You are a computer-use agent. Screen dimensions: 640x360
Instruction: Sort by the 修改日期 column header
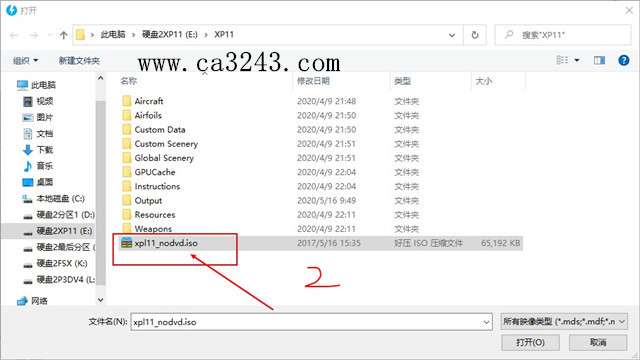(313, 81)
